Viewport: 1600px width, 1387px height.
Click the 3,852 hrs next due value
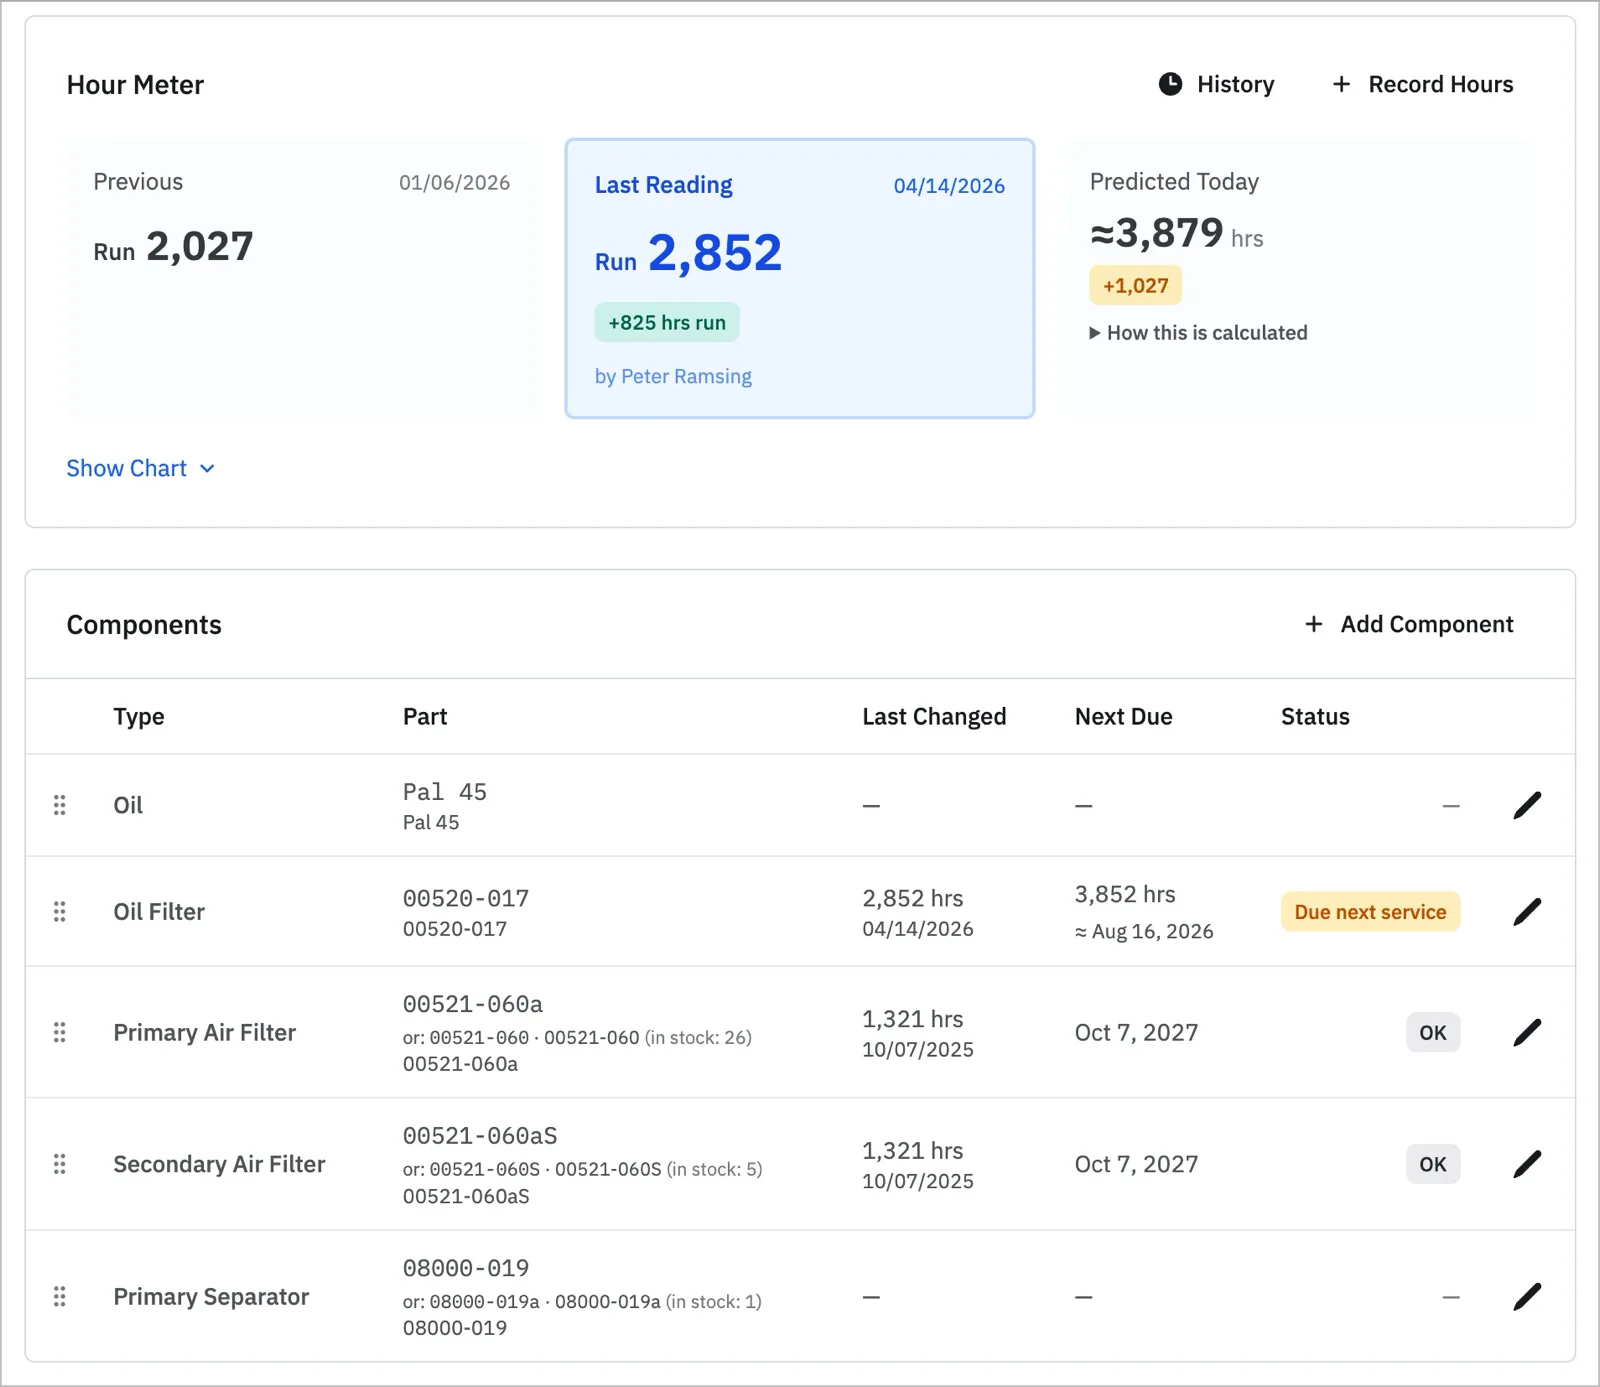pos(1125,894)
